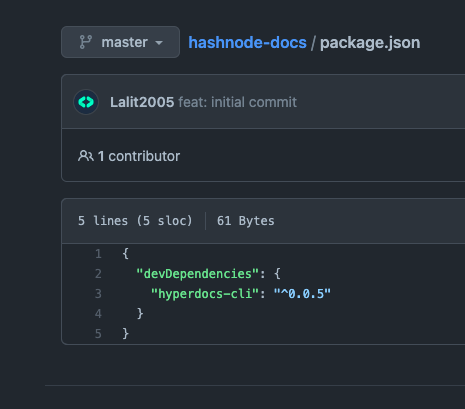Click the contributors people icon
The image size is (465, 409).
[86, 156]
